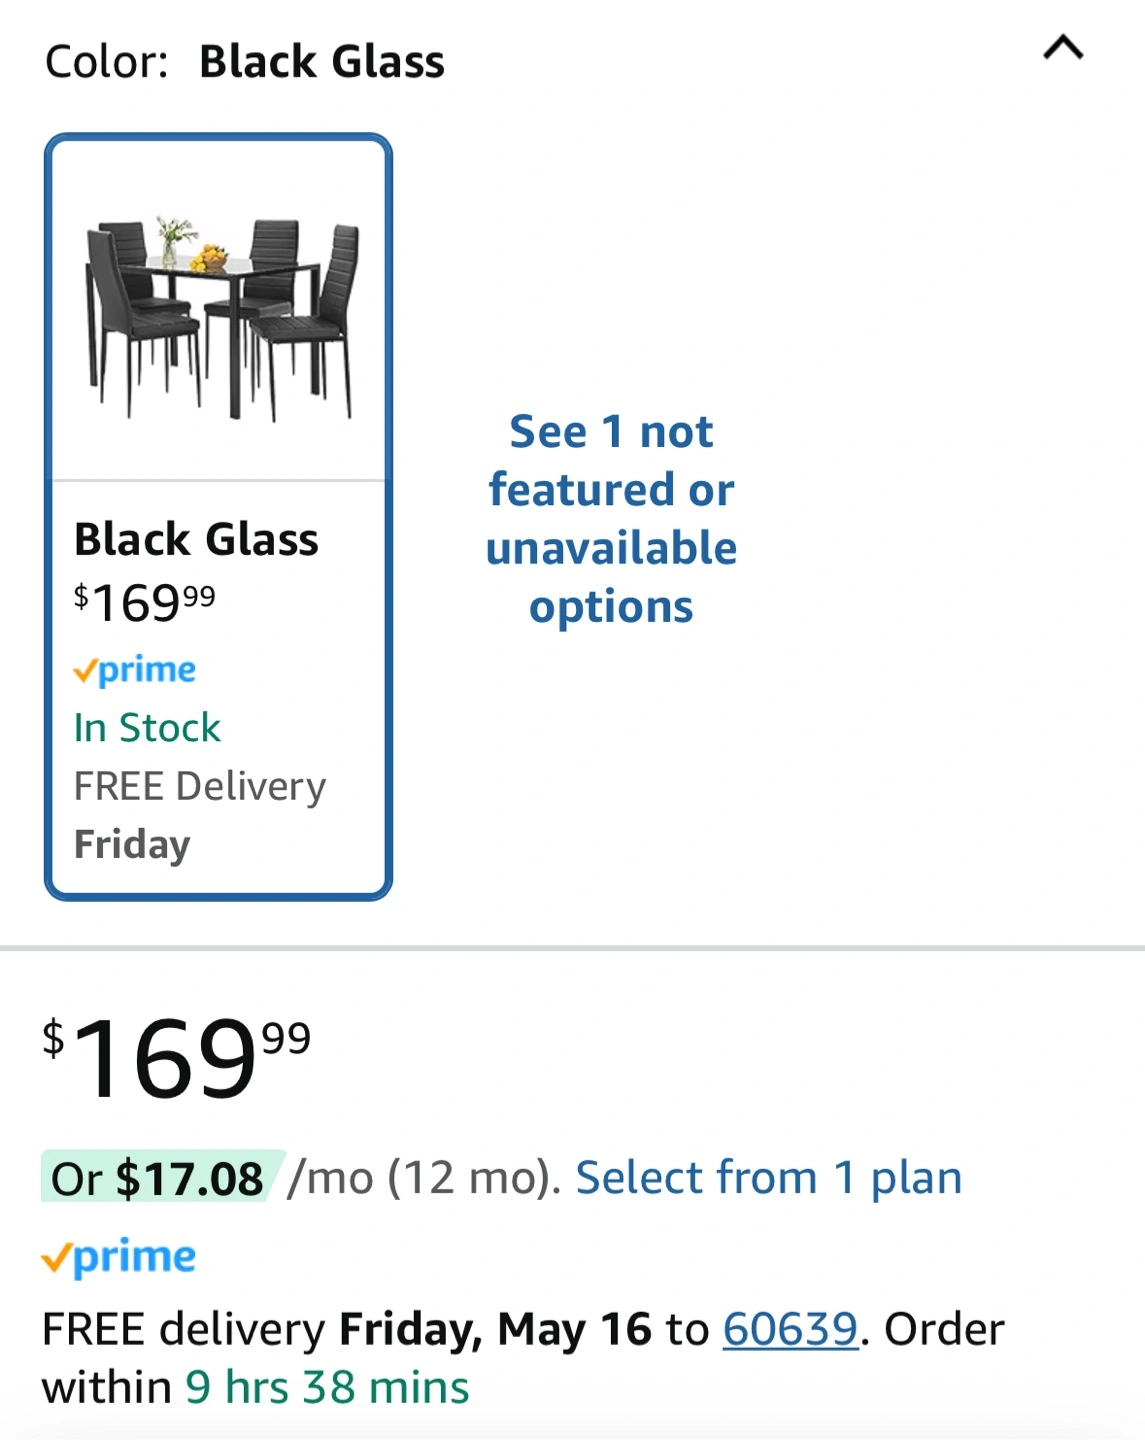Click the $169.99 price in the swatch card
Image resolution: width=1145 pixels, height=1440 pixels.
[x=145, y=602]
